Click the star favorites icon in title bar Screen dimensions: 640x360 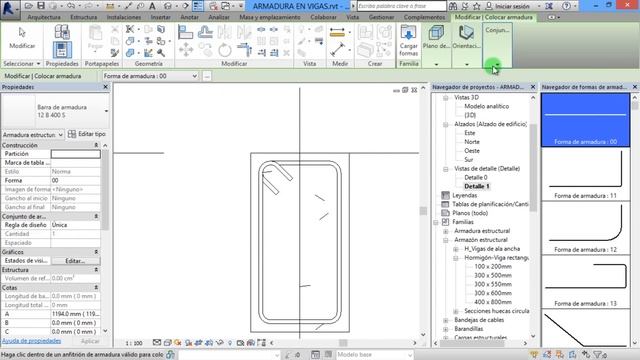tap(476, 6)
